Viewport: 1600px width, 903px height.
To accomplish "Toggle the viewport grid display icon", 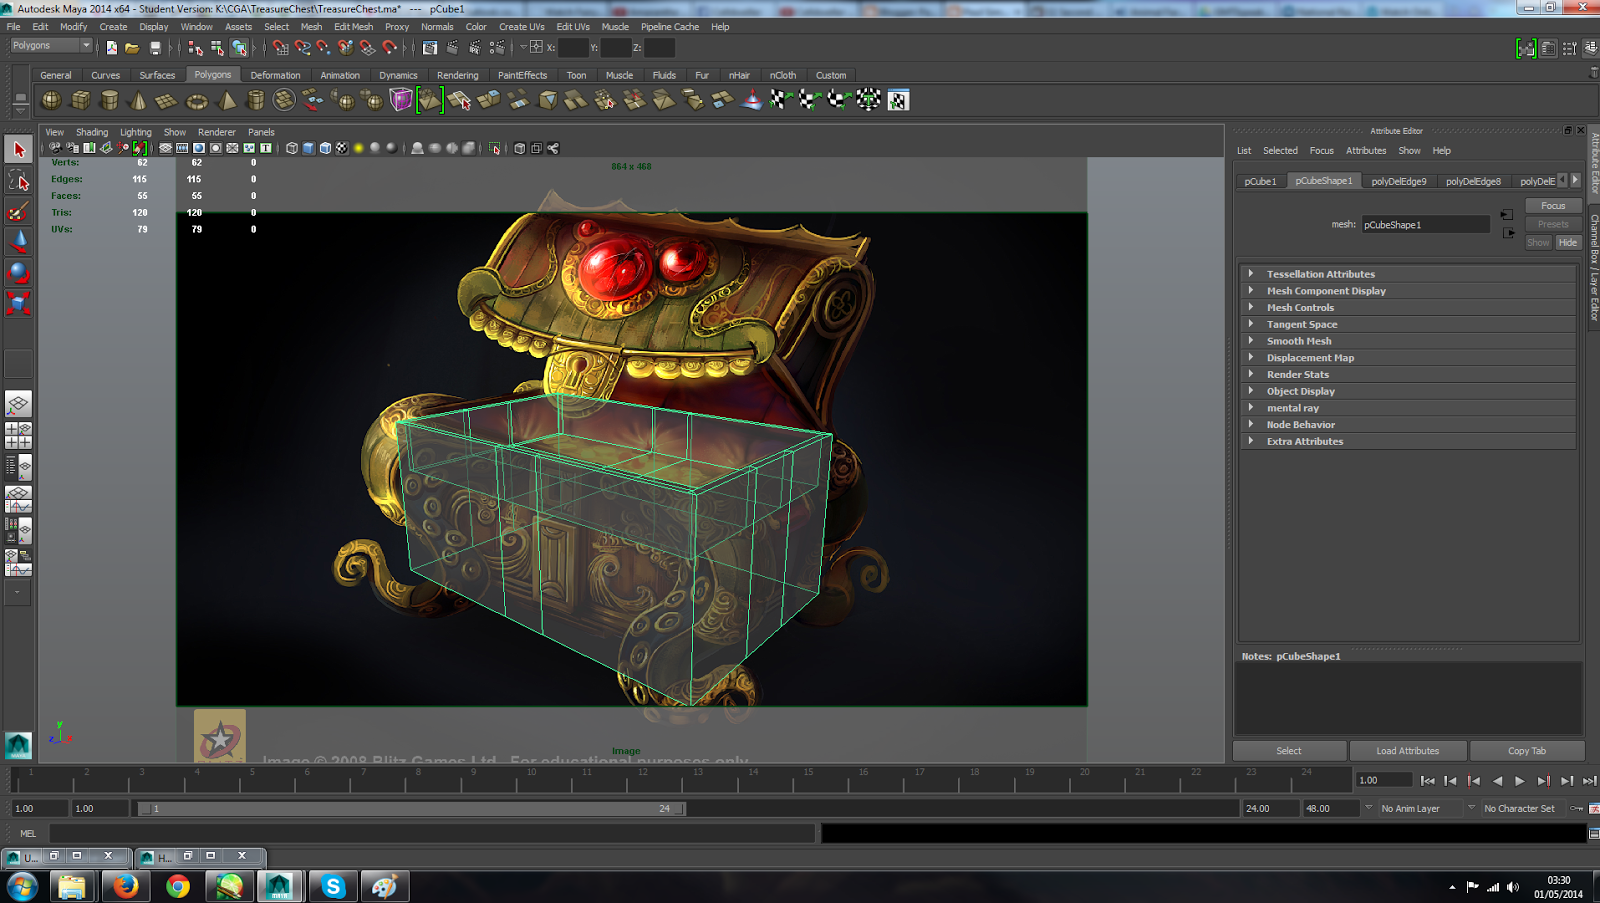I will [x=166, y=148].
